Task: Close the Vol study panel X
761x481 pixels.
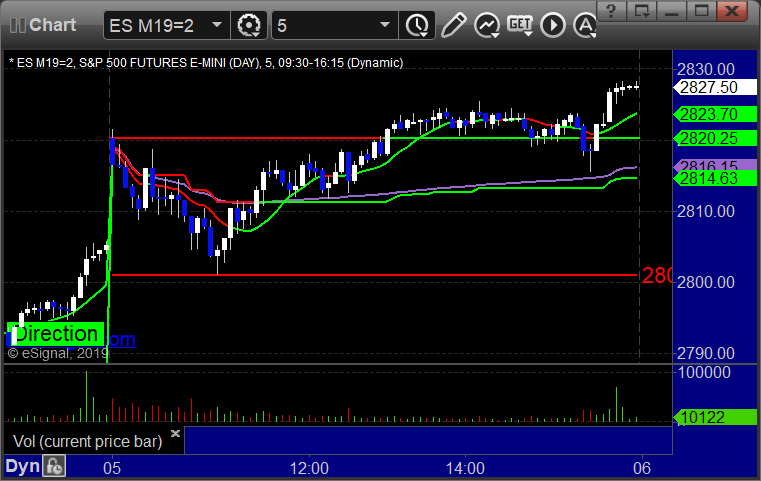Action: click(x=175, y=433)
